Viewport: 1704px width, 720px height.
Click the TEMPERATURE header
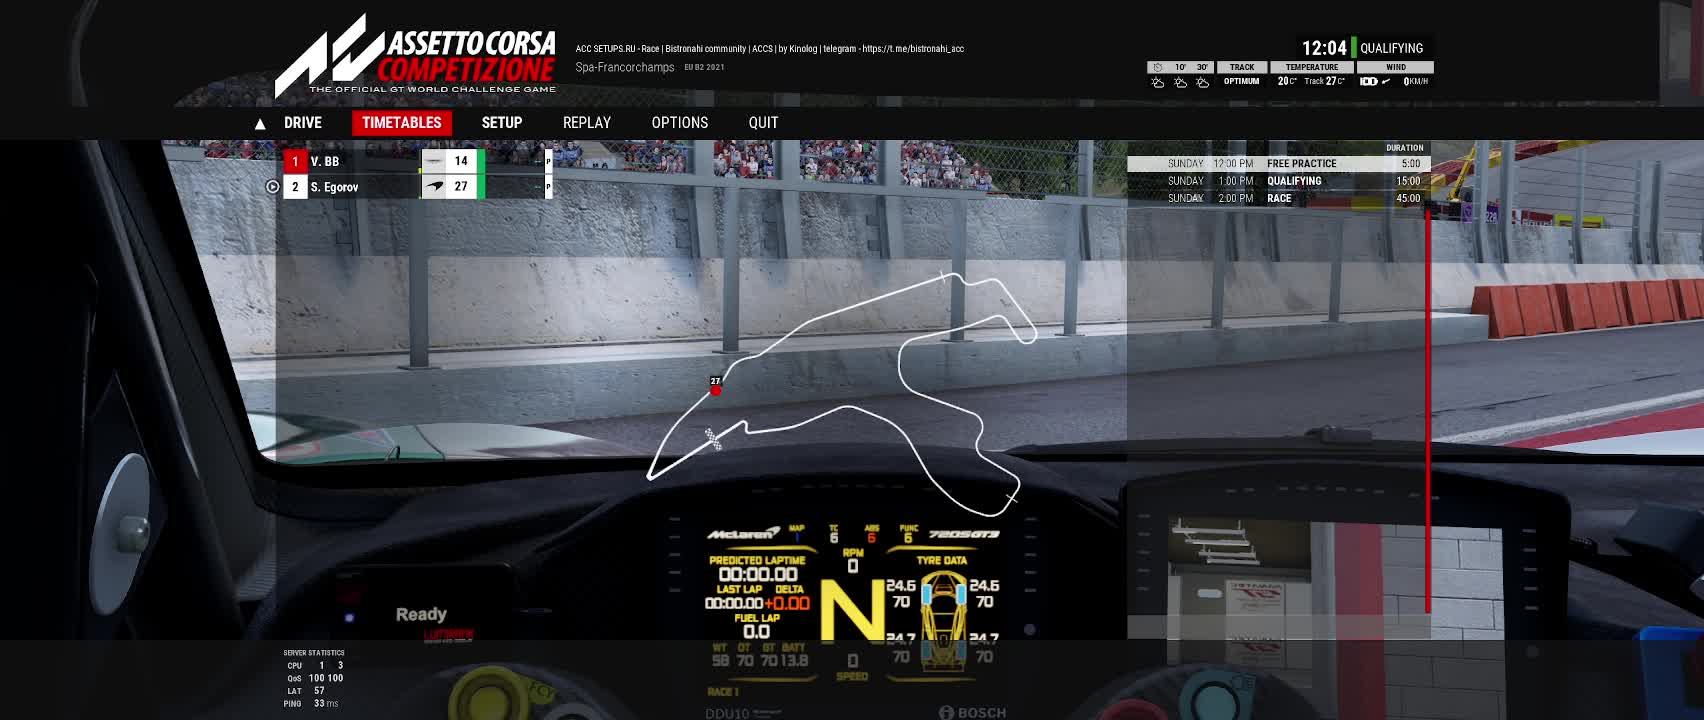1312,67
